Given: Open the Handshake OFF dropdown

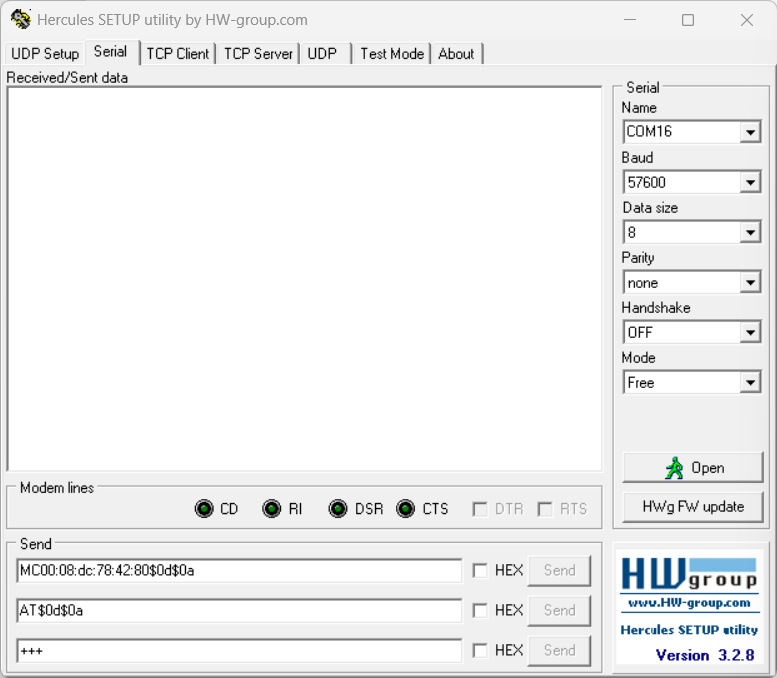Looking at the screenshot, I should coord(750,333).
